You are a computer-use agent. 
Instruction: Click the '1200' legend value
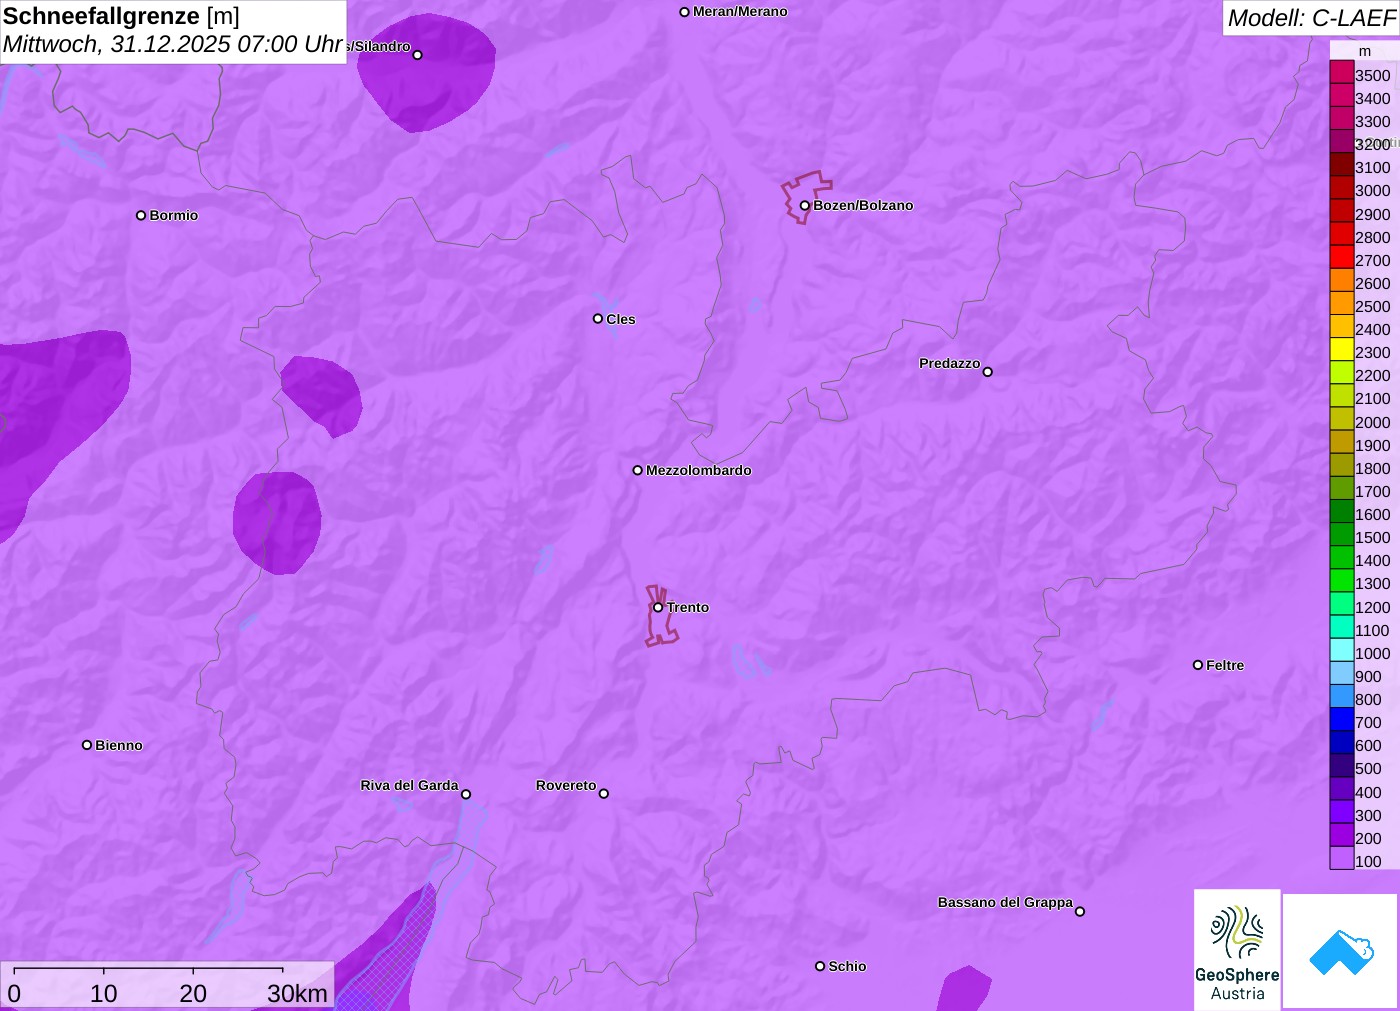coord(1373,607)
